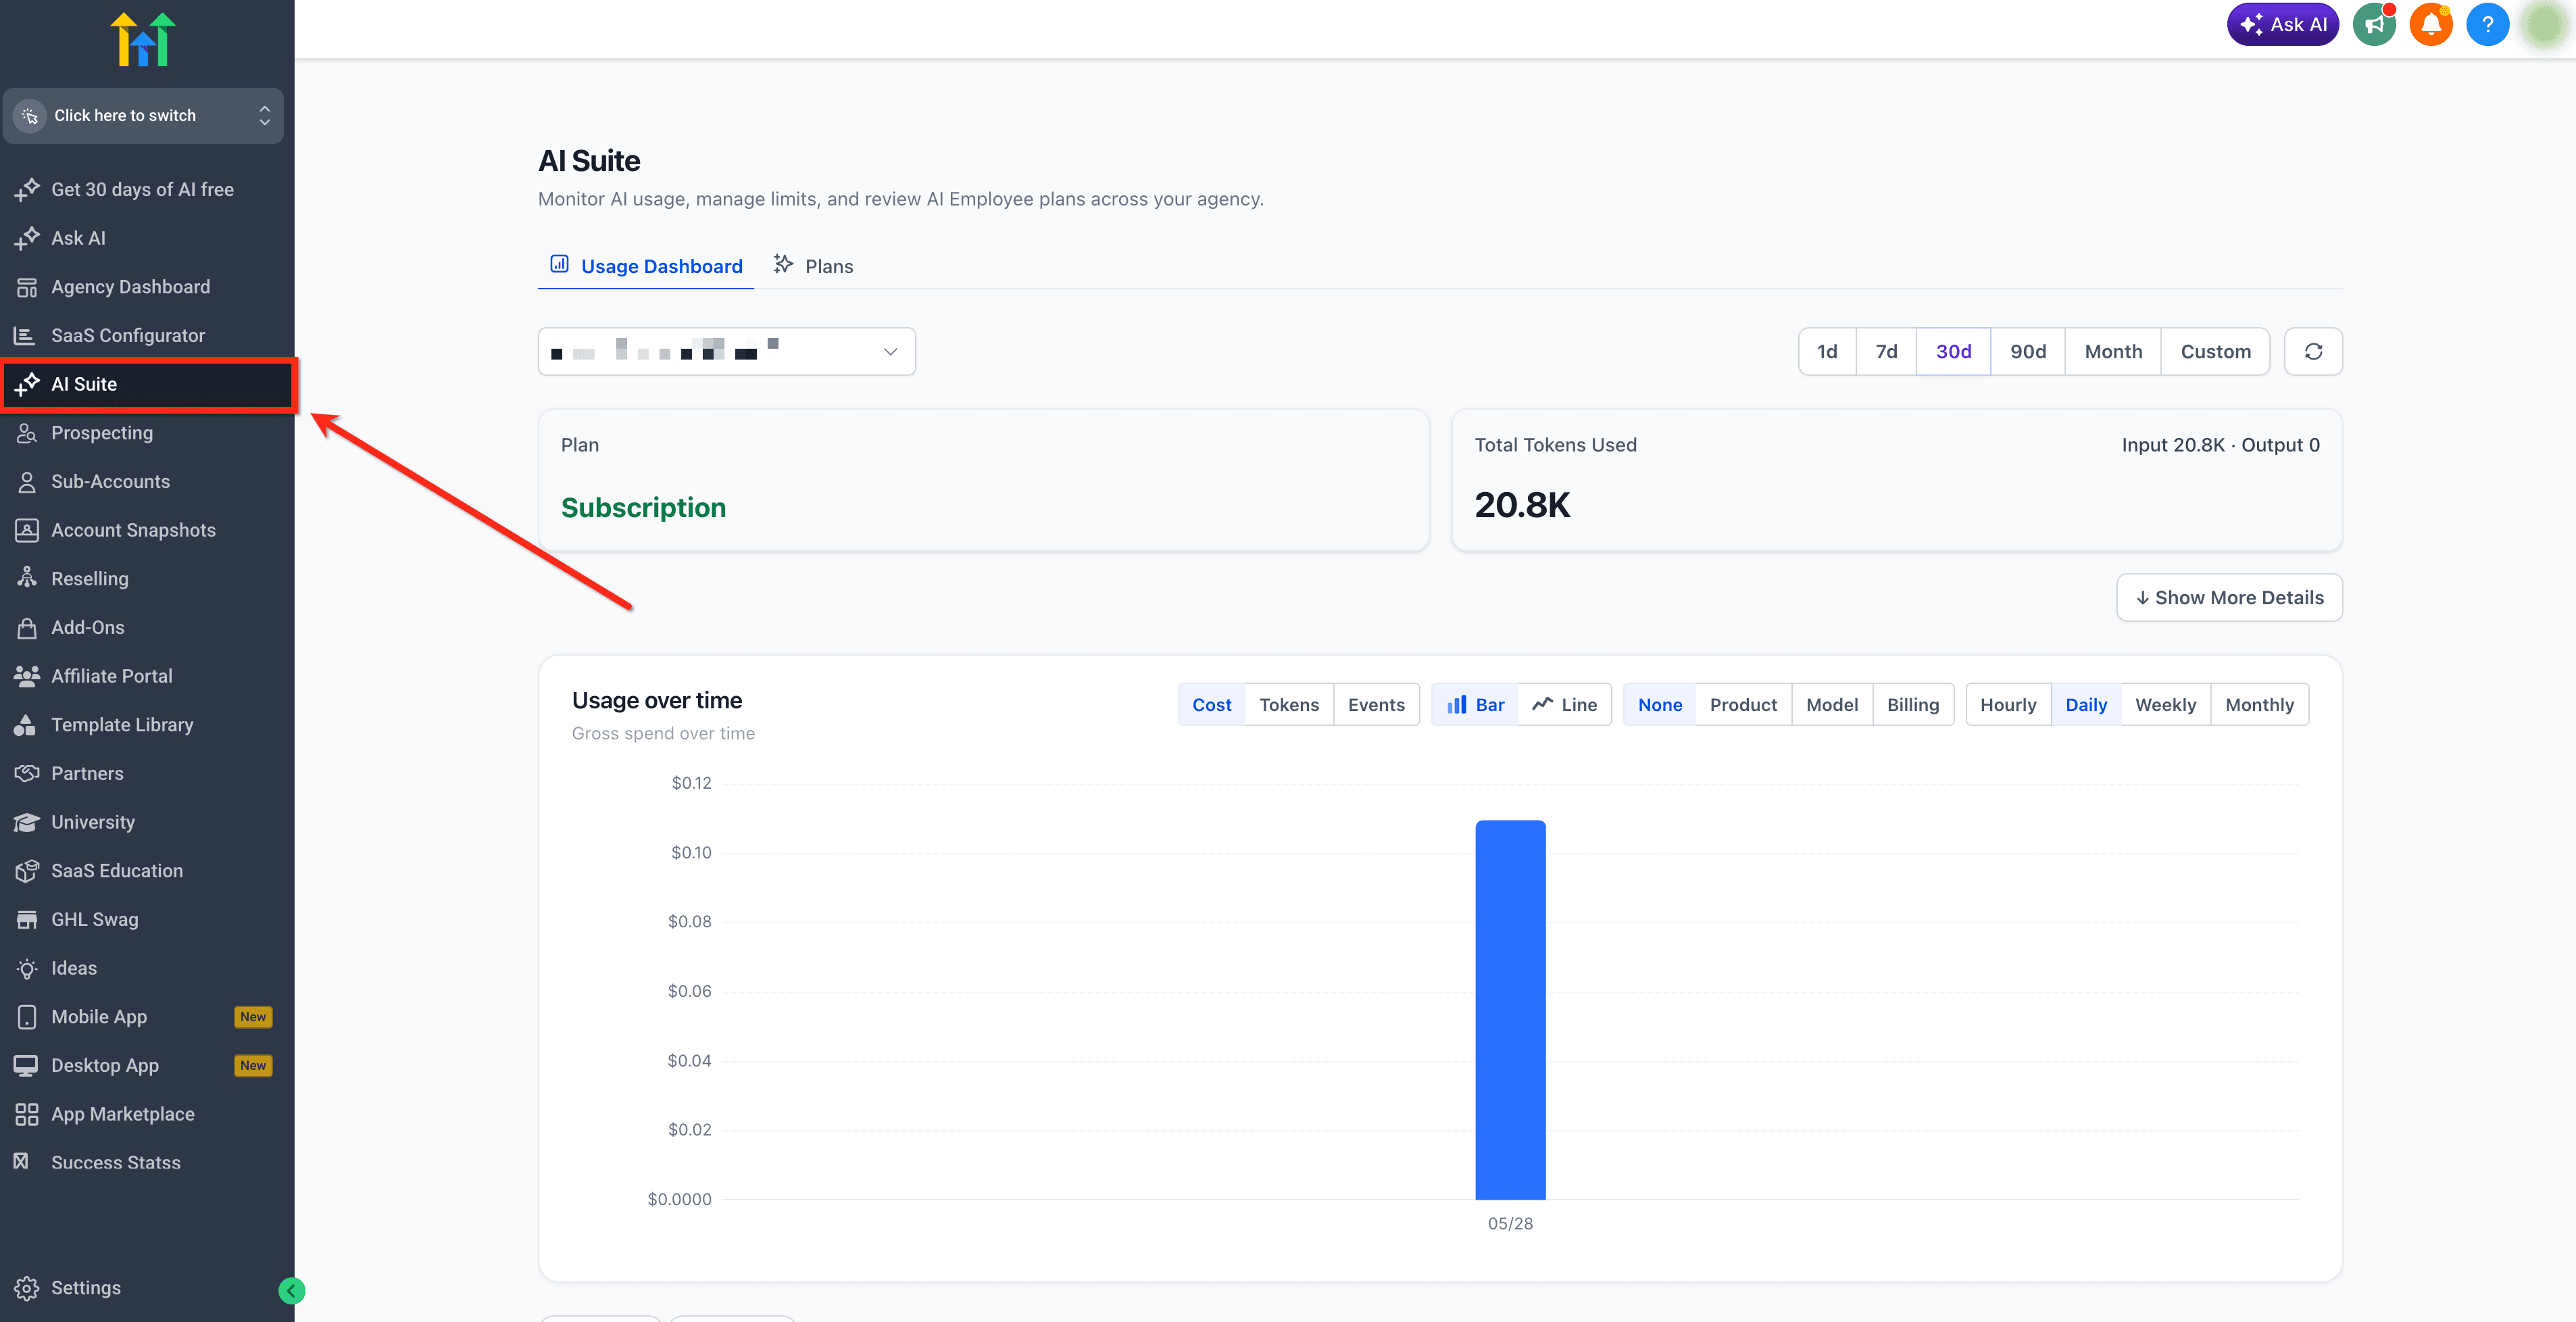
Task: Select the 7d time range
Action: pos(1886,352)
